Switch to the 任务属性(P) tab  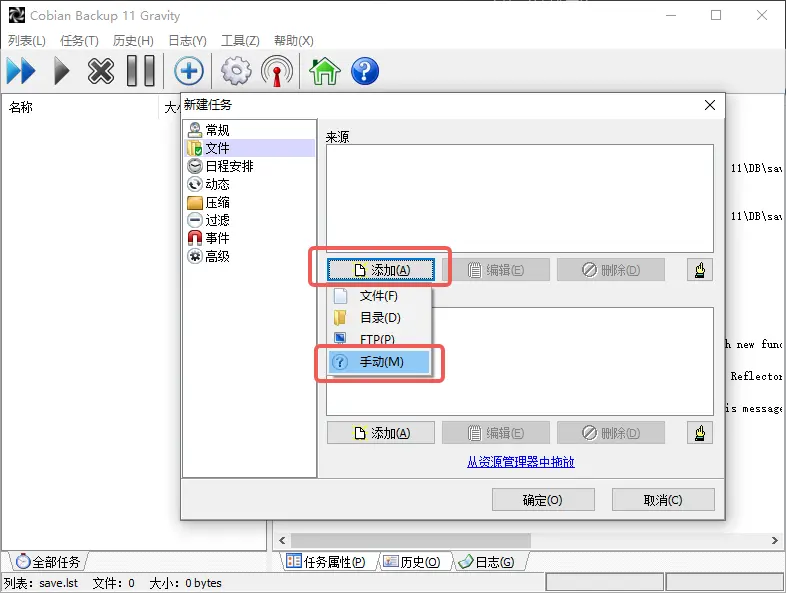326,562
